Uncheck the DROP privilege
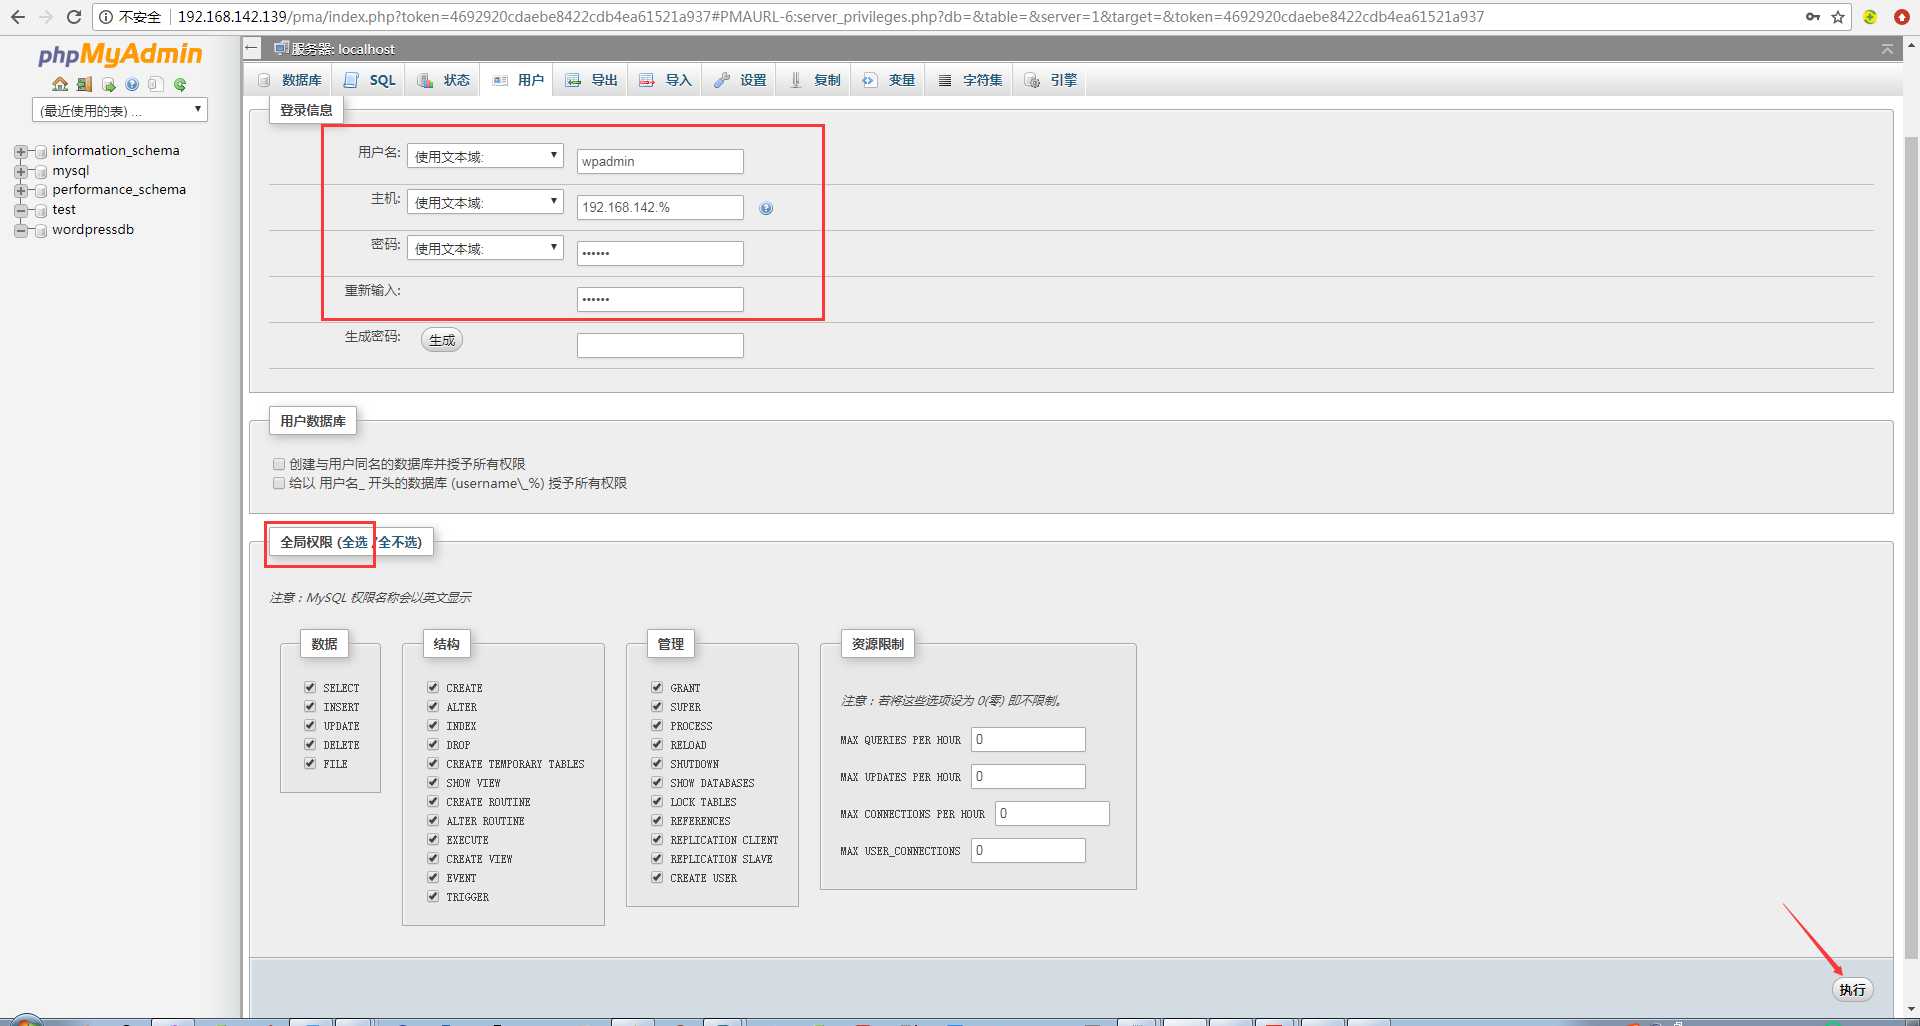The height and width of the screenshot is (1026, 1920). (433, 745)
